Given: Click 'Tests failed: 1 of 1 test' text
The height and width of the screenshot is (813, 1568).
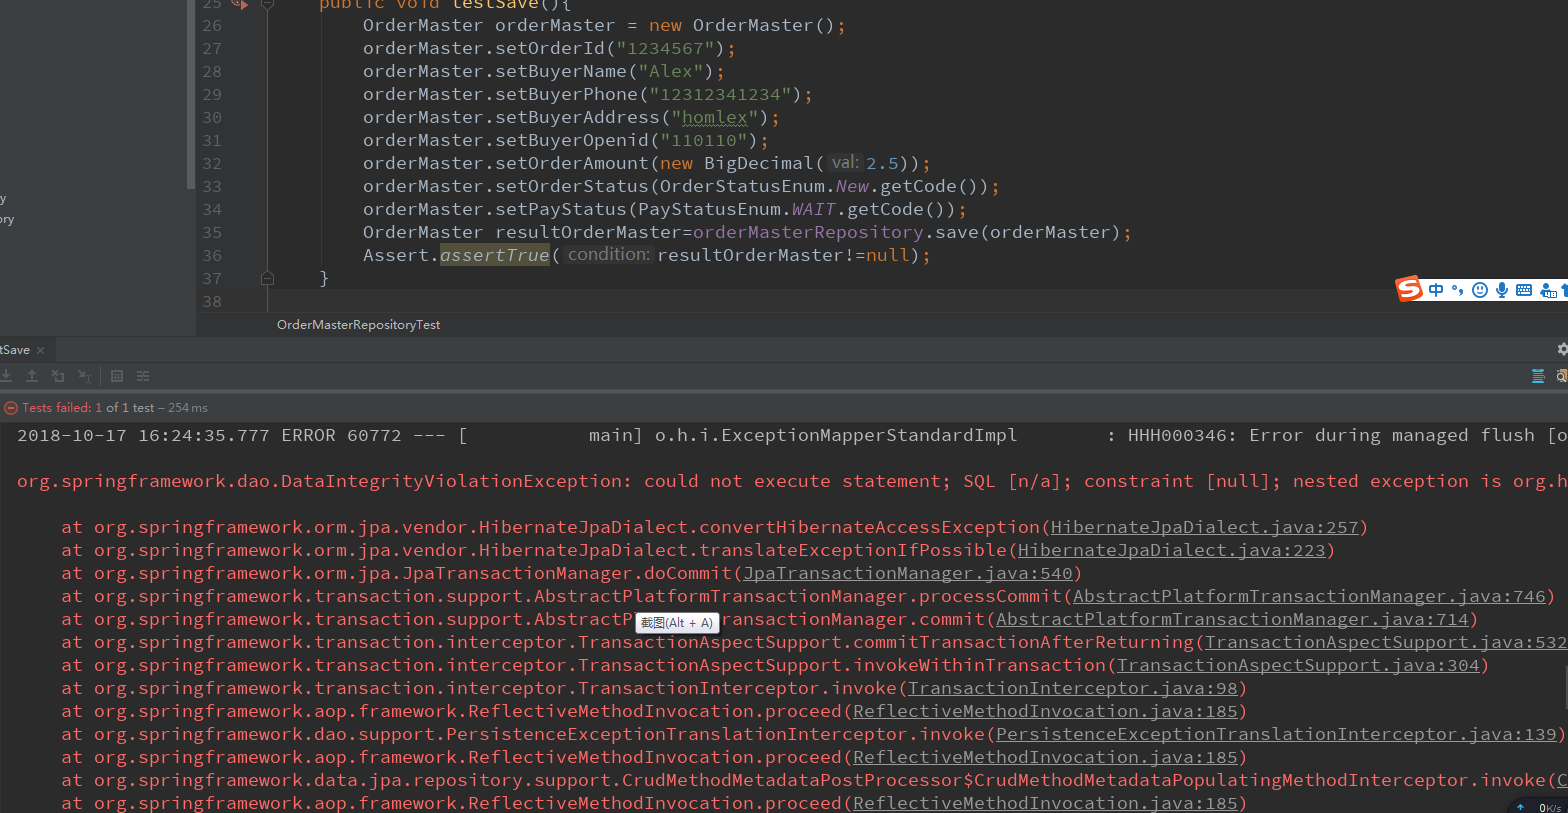Looking at the screenshot, I should pyautogui.click(x=88, y=408).
